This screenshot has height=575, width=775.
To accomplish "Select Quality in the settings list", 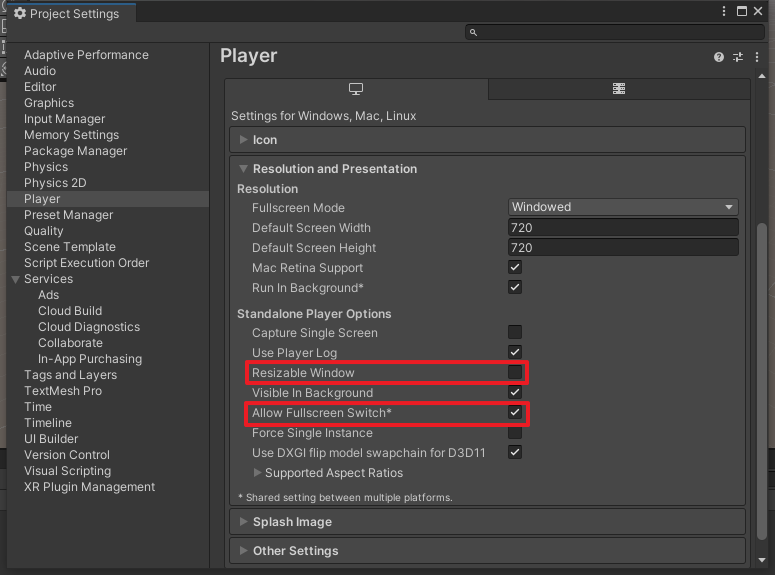I will point(43,231).
